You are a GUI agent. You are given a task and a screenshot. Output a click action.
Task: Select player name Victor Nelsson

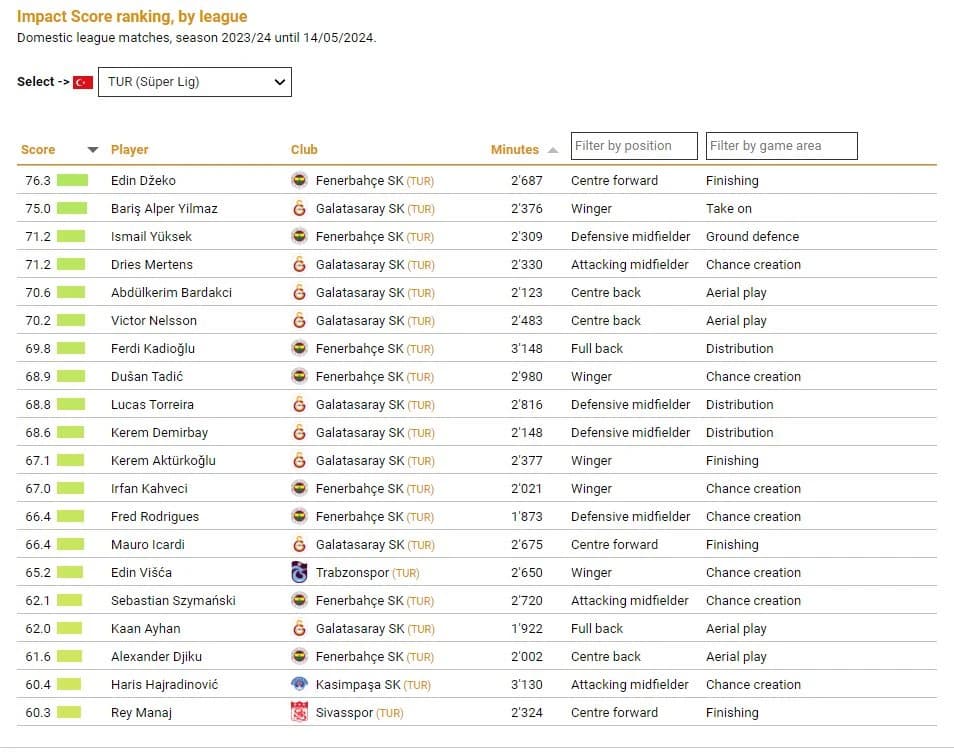coord(154,321)
